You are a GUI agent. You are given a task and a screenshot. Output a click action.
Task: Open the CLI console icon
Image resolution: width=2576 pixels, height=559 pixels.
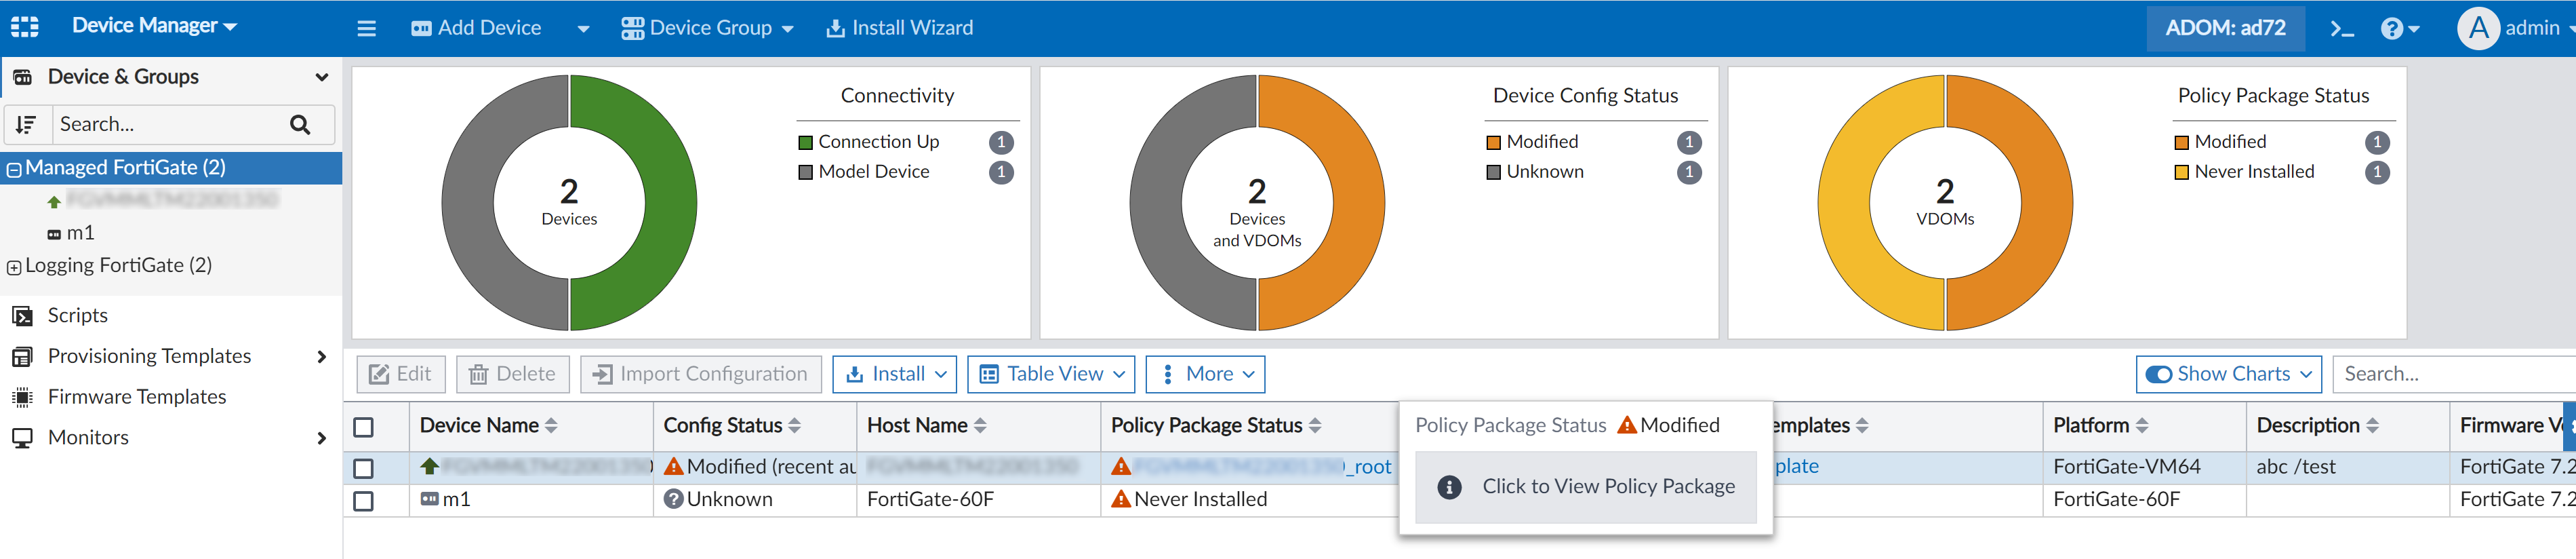[2341, 28]
